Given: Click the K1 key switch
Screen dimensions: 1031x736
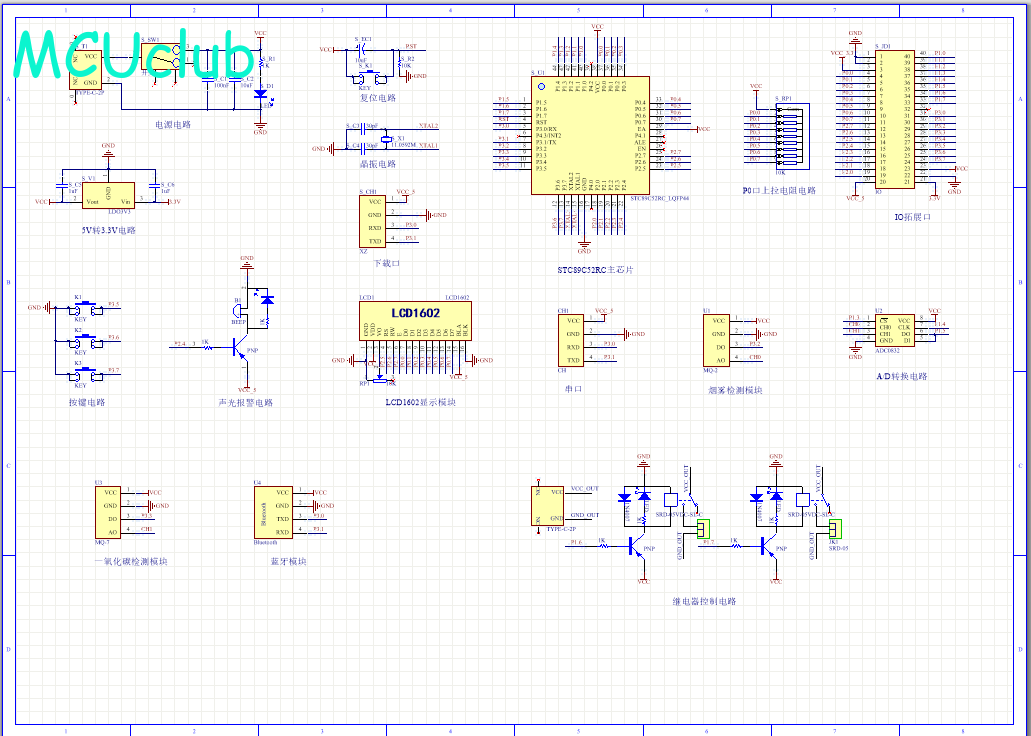Looking at the screenshot, I should click(x=84, y=308).
